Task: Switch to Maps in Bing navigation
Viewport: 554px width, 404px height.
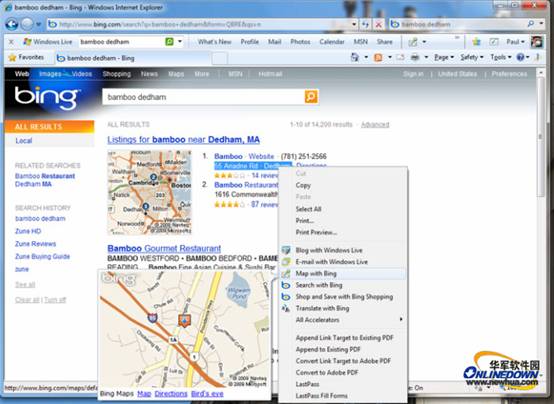Action: [x=176, y=74]
